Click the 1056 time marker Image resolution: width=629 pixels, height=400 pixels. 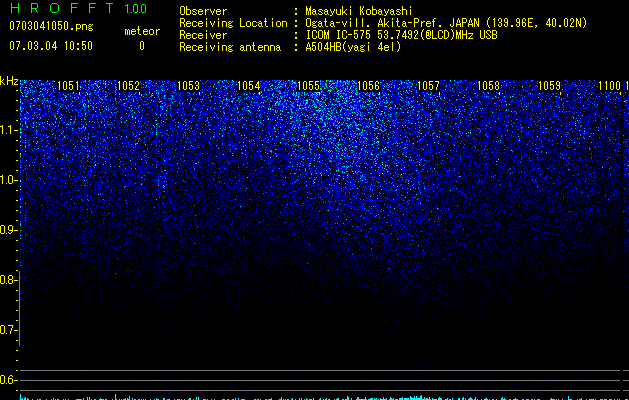368,86
